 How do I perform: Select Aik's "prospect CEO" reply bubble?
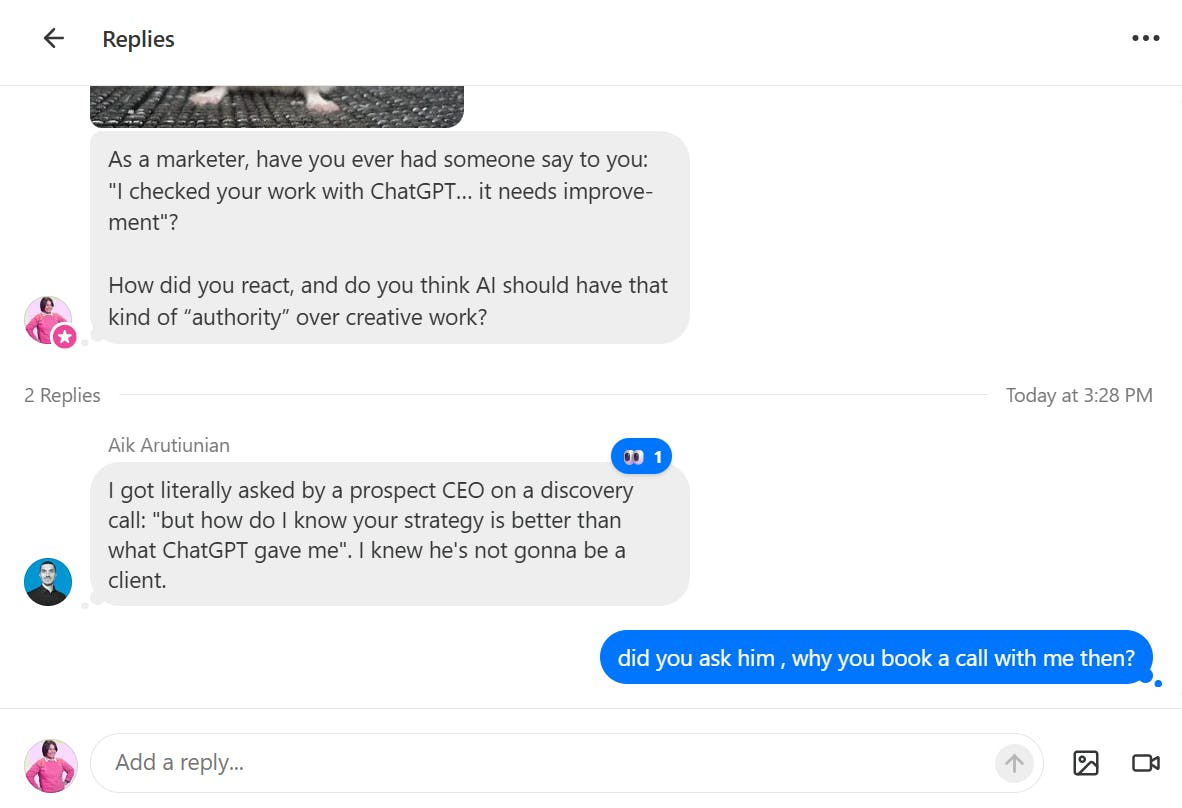(389, 534)
